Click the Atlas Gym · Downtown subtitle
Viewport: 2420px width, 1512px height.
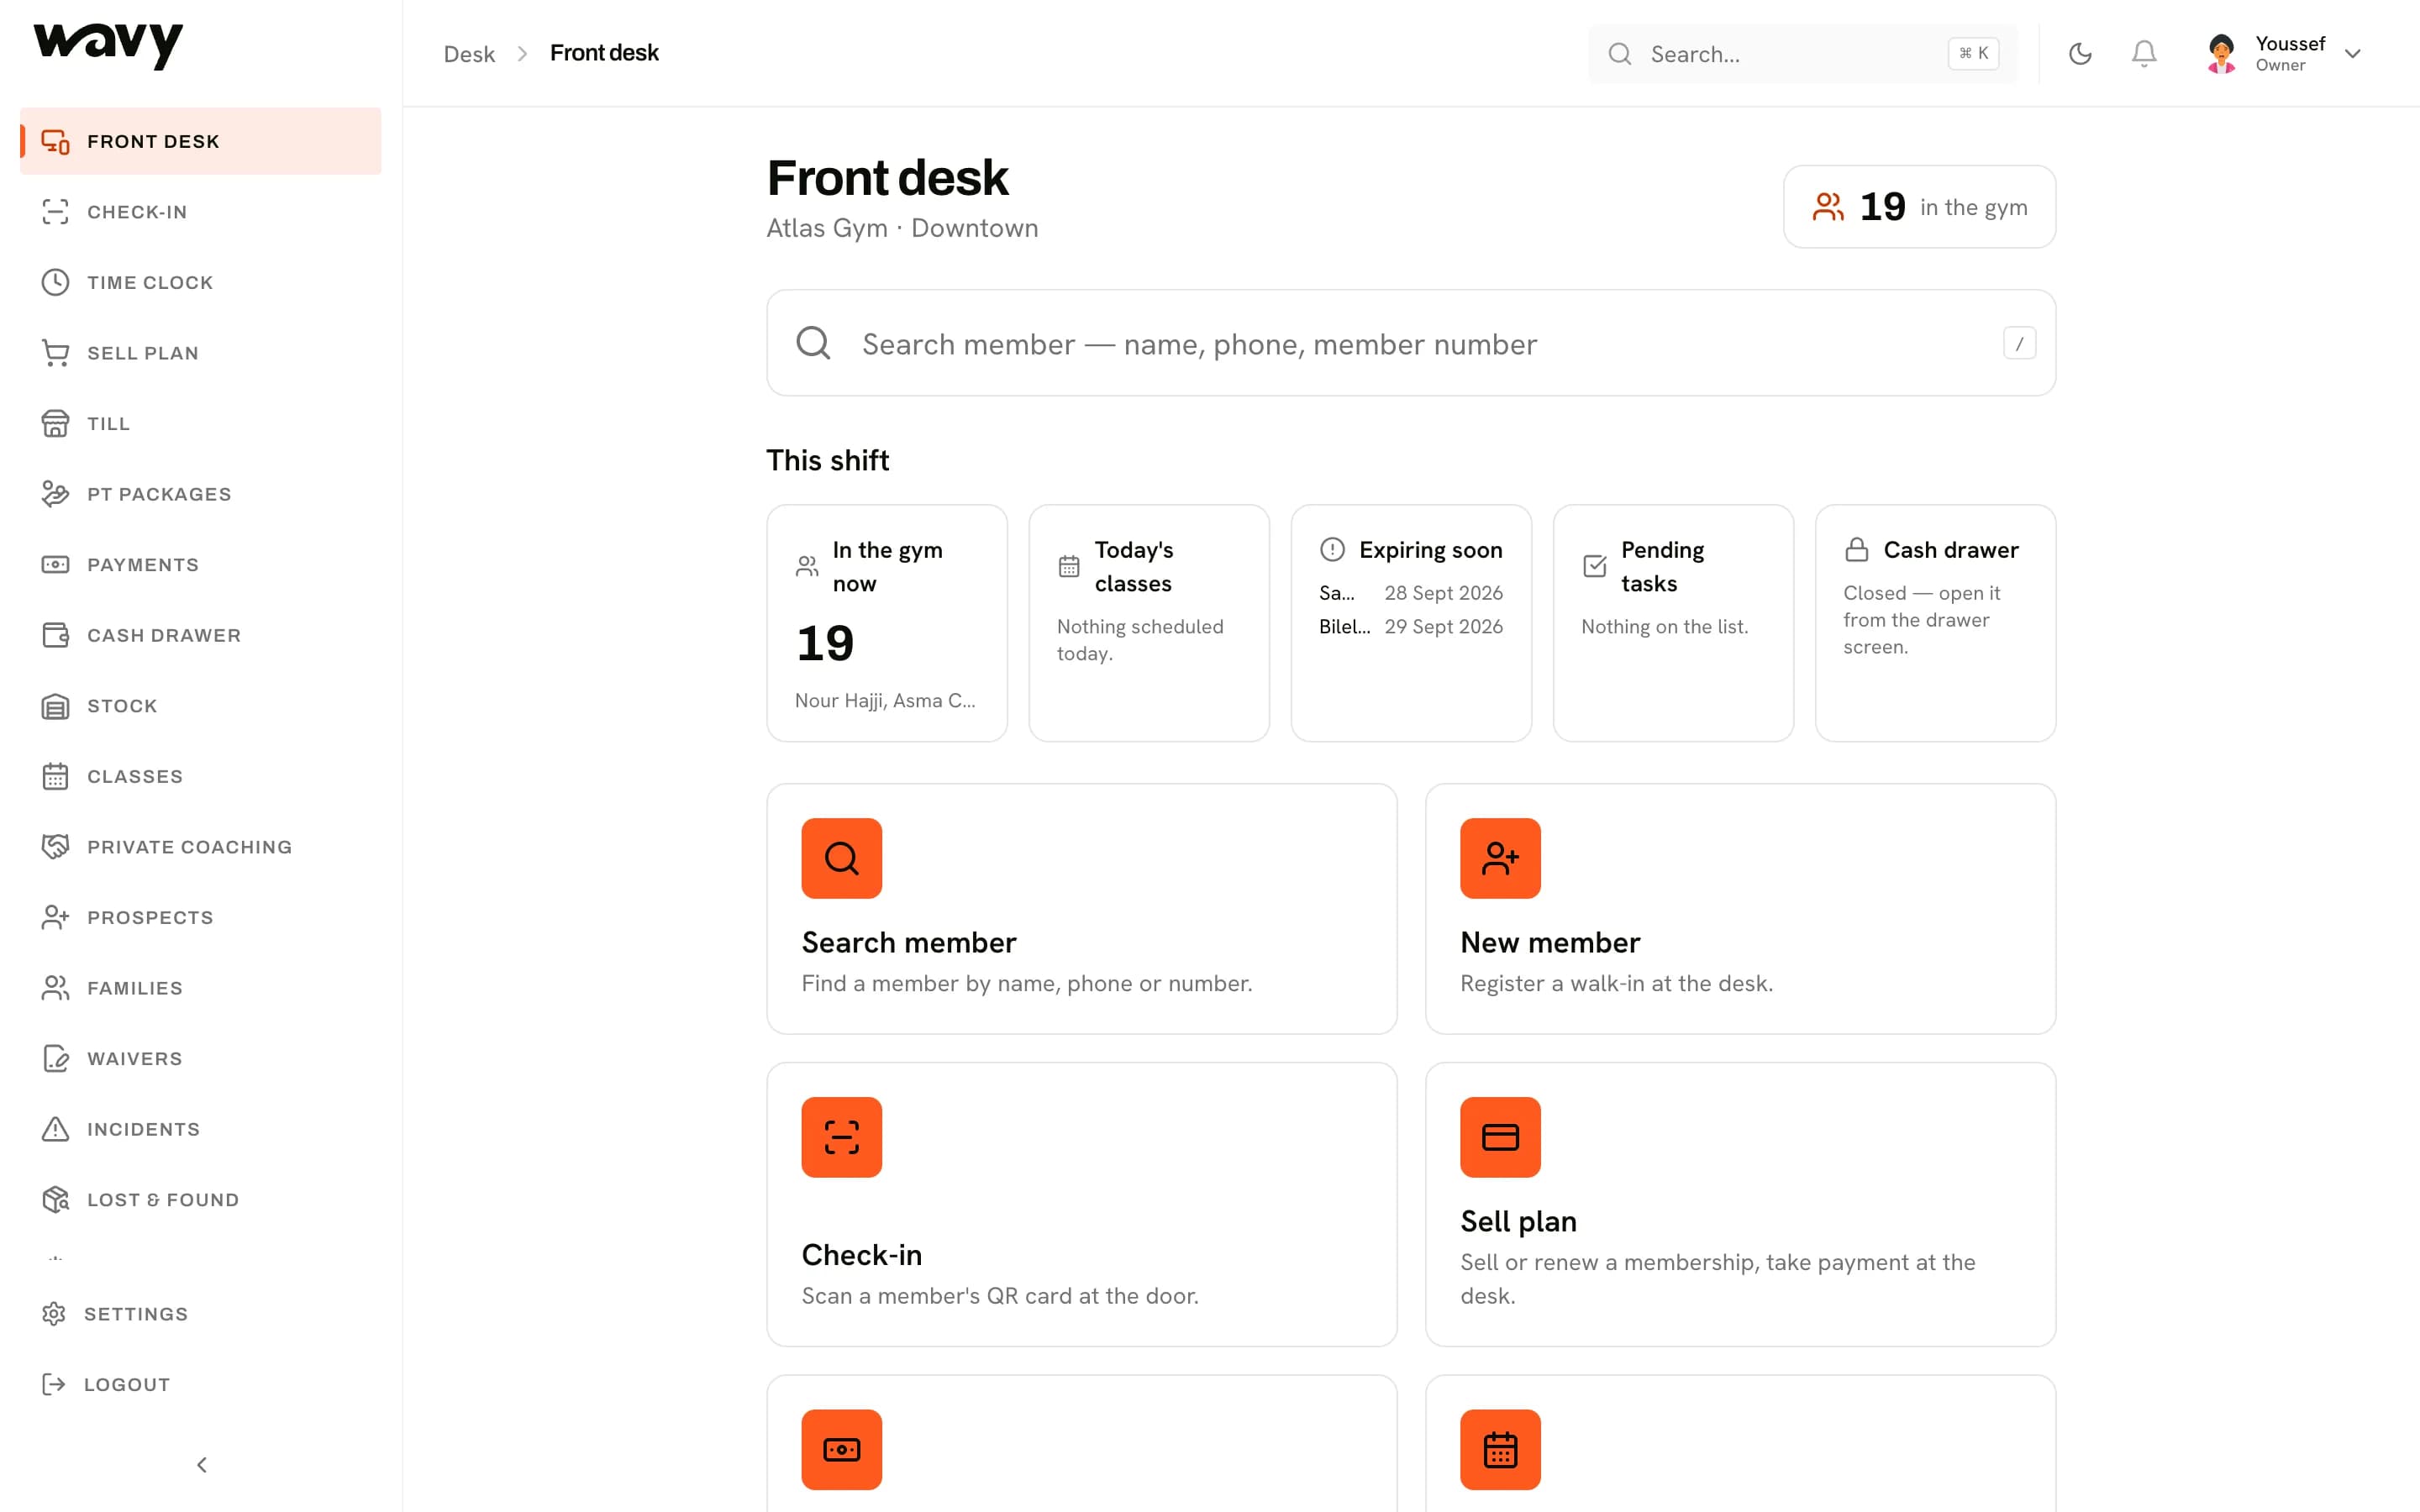[902, 228]
